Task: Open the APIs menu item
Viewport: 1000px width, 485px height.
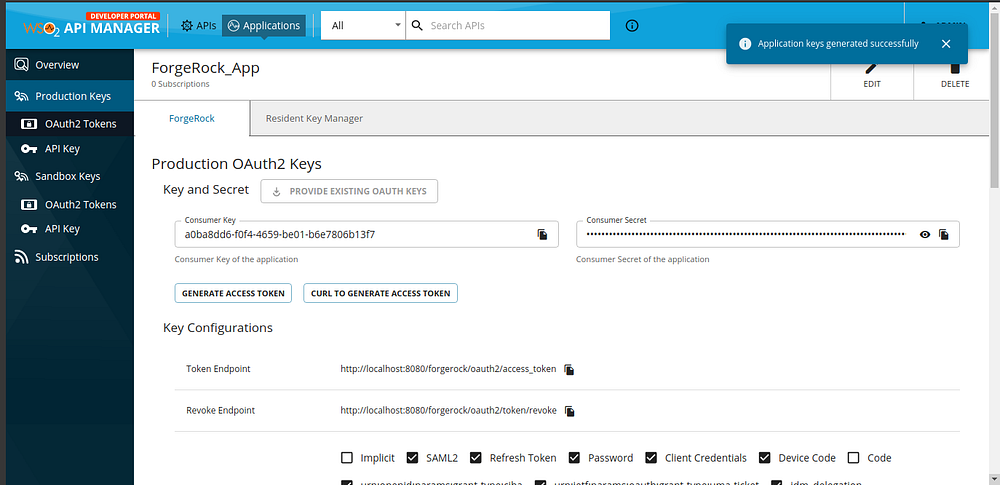Action: coord(199,26)
